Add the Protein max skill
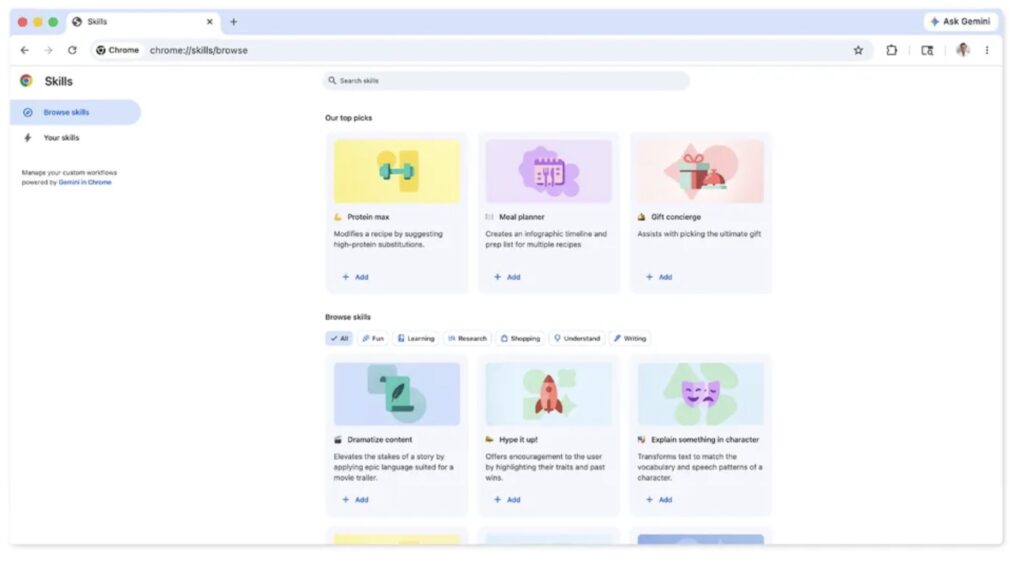The width and height of the screenshot is (1024, 566). (355, 277)
